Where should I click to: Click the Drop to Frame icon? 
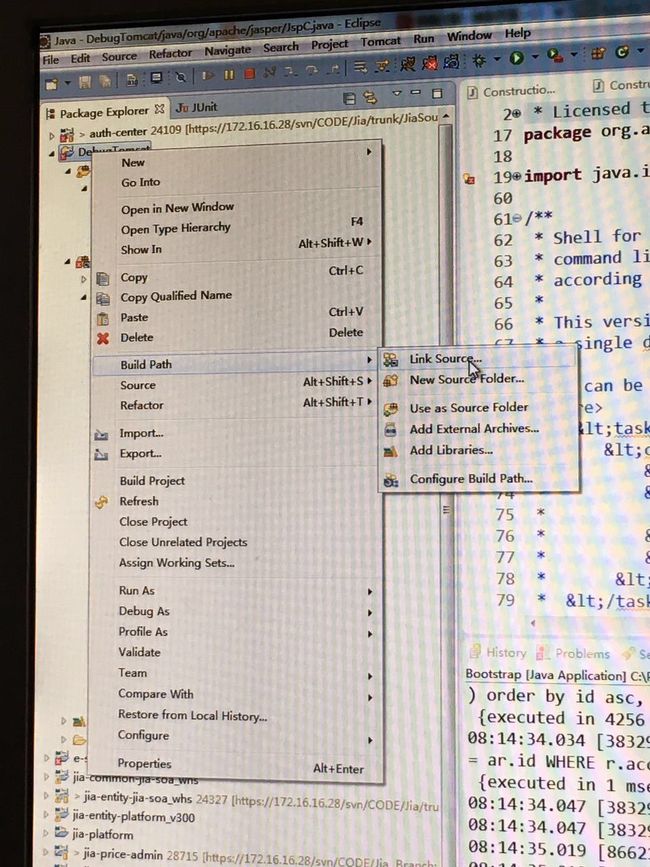coord(360,67)
